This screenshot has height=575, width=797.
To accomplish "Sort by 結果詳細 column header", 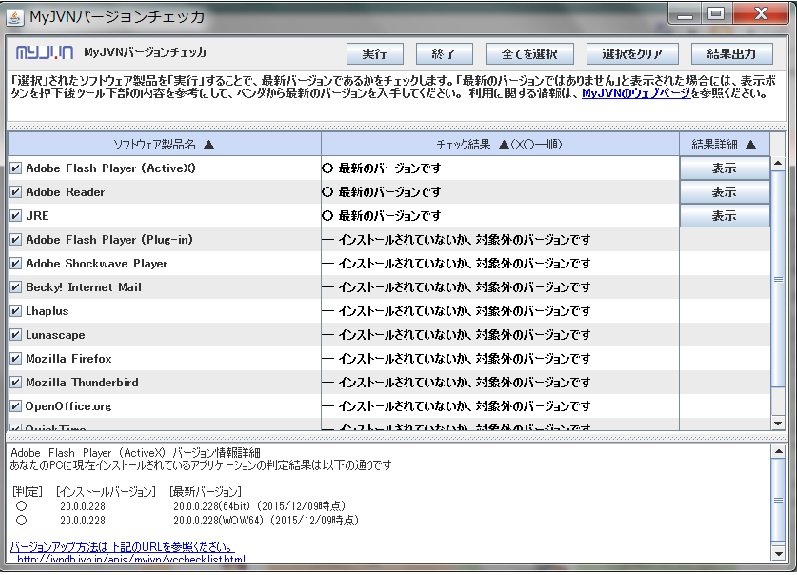I will pos(724,144).
